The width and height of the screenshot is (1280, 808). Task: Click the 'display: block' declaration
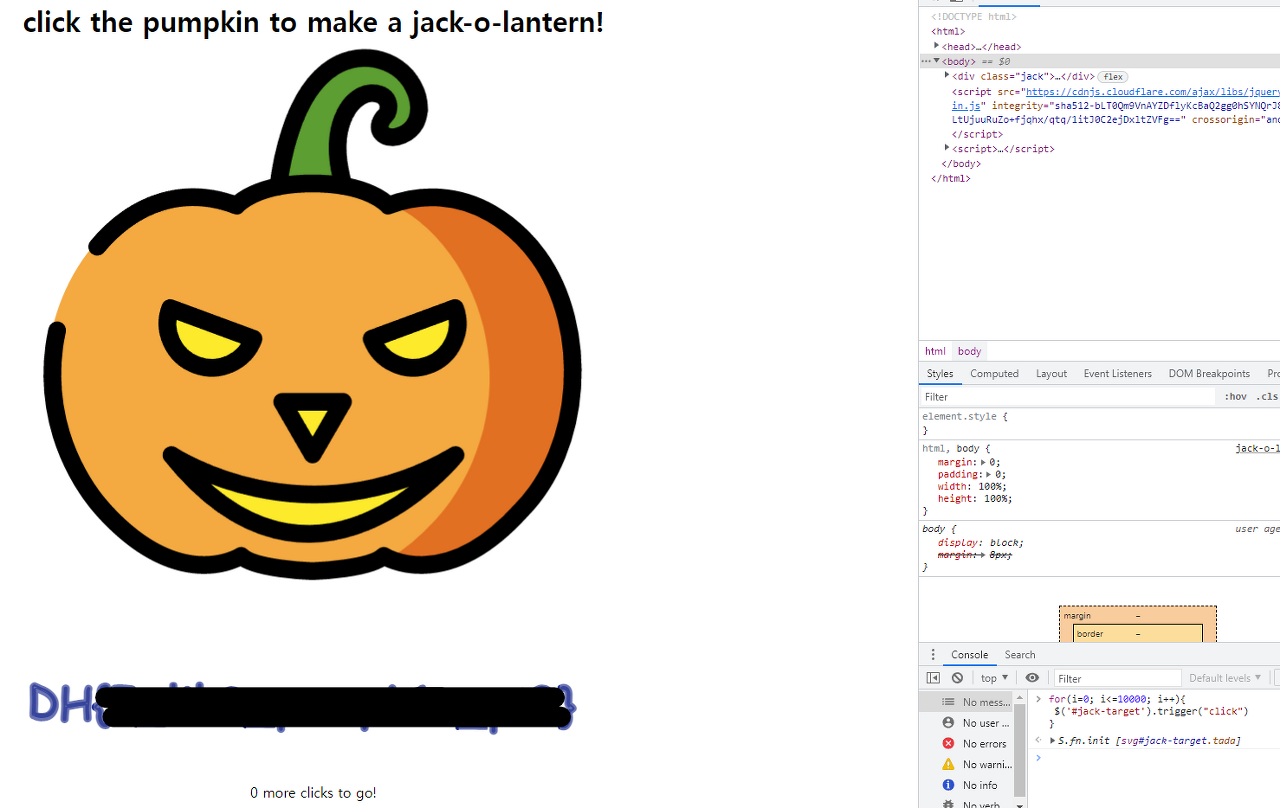click(981, 543)
